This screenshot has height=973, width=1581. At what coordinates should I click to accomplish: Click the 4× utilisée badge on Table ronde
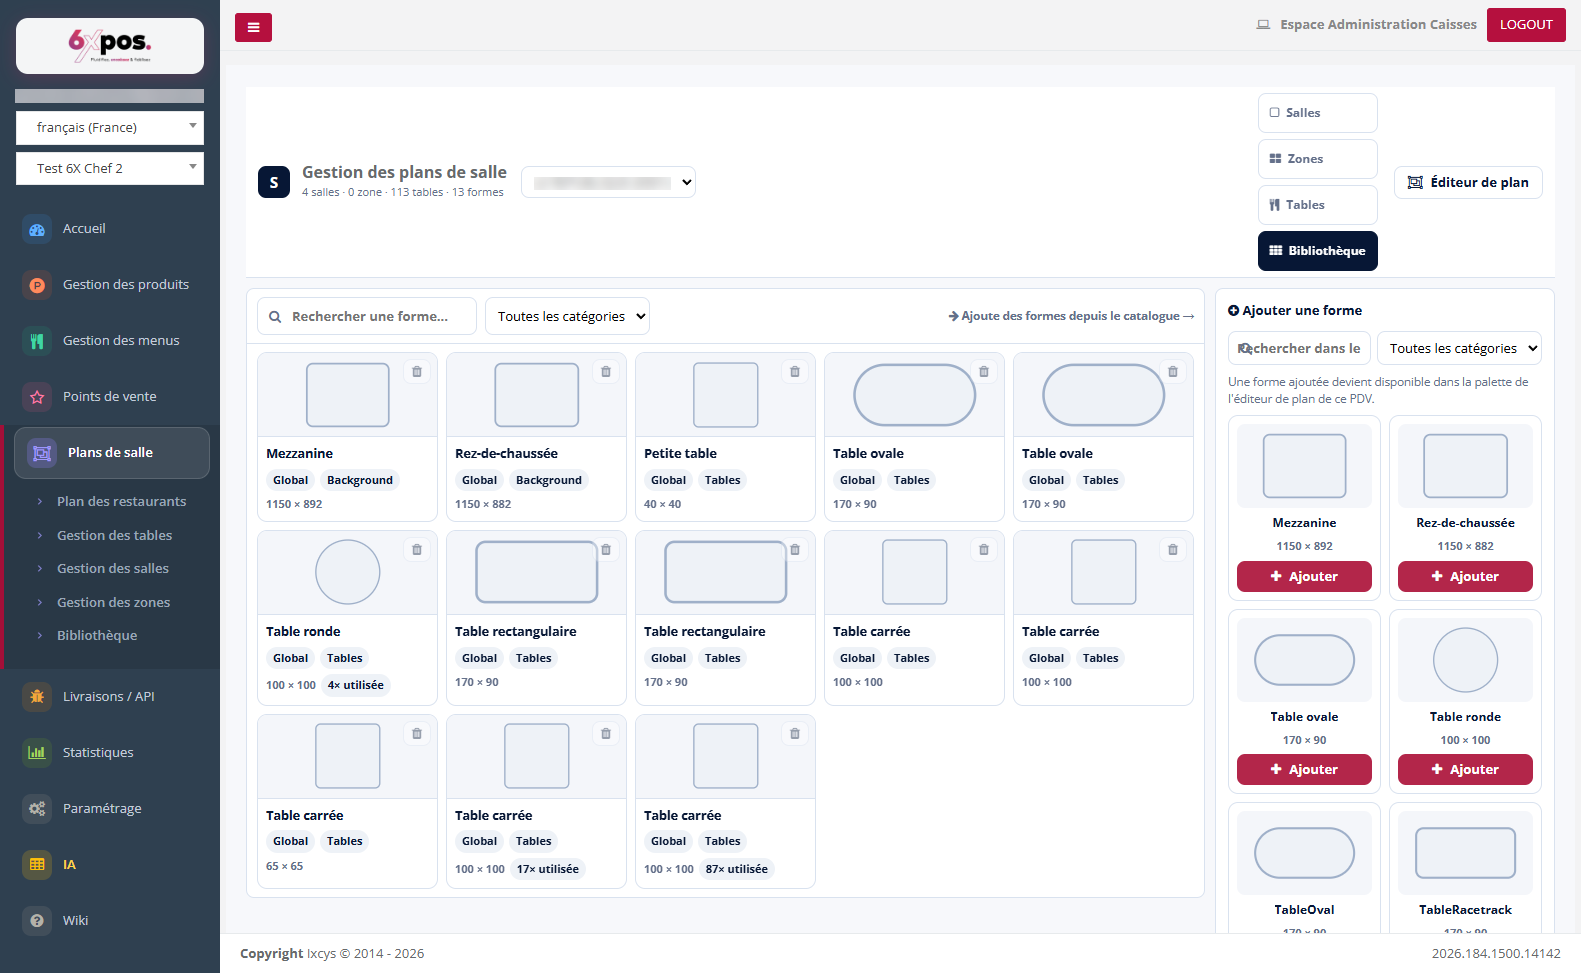(356, 686)
